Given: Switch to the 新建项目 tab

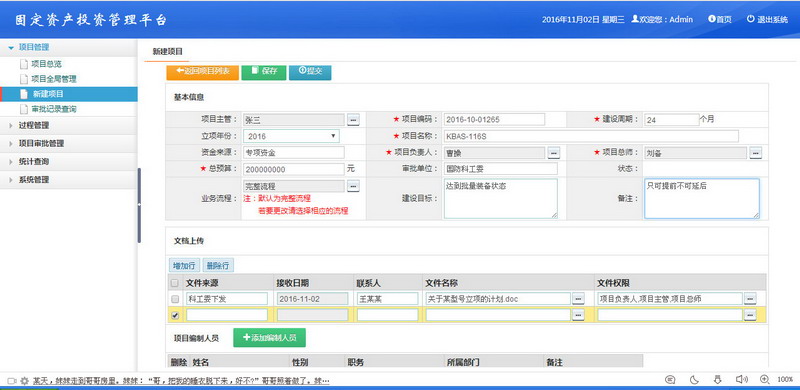Looking at the screenshot, I should click(167, 51).
